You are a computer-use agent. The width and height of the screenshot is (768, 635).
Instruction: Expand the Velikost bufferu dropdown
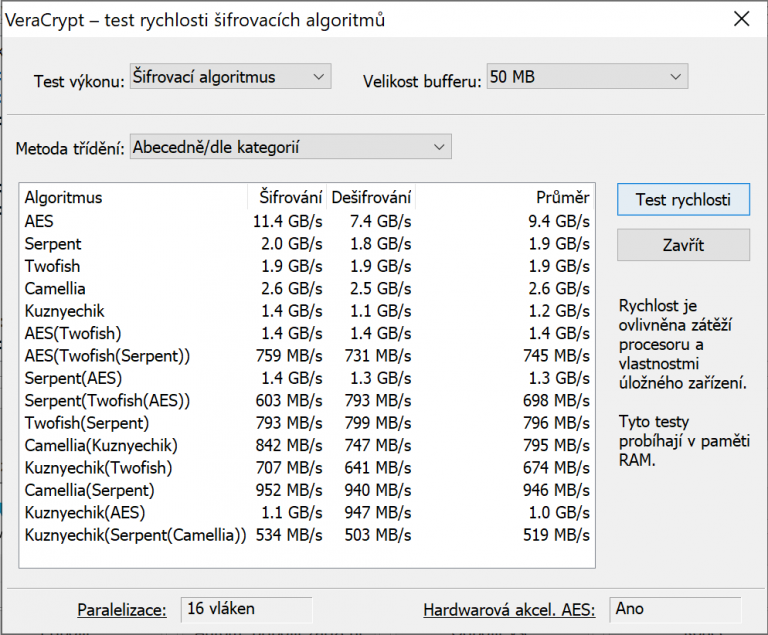(586, 77)
